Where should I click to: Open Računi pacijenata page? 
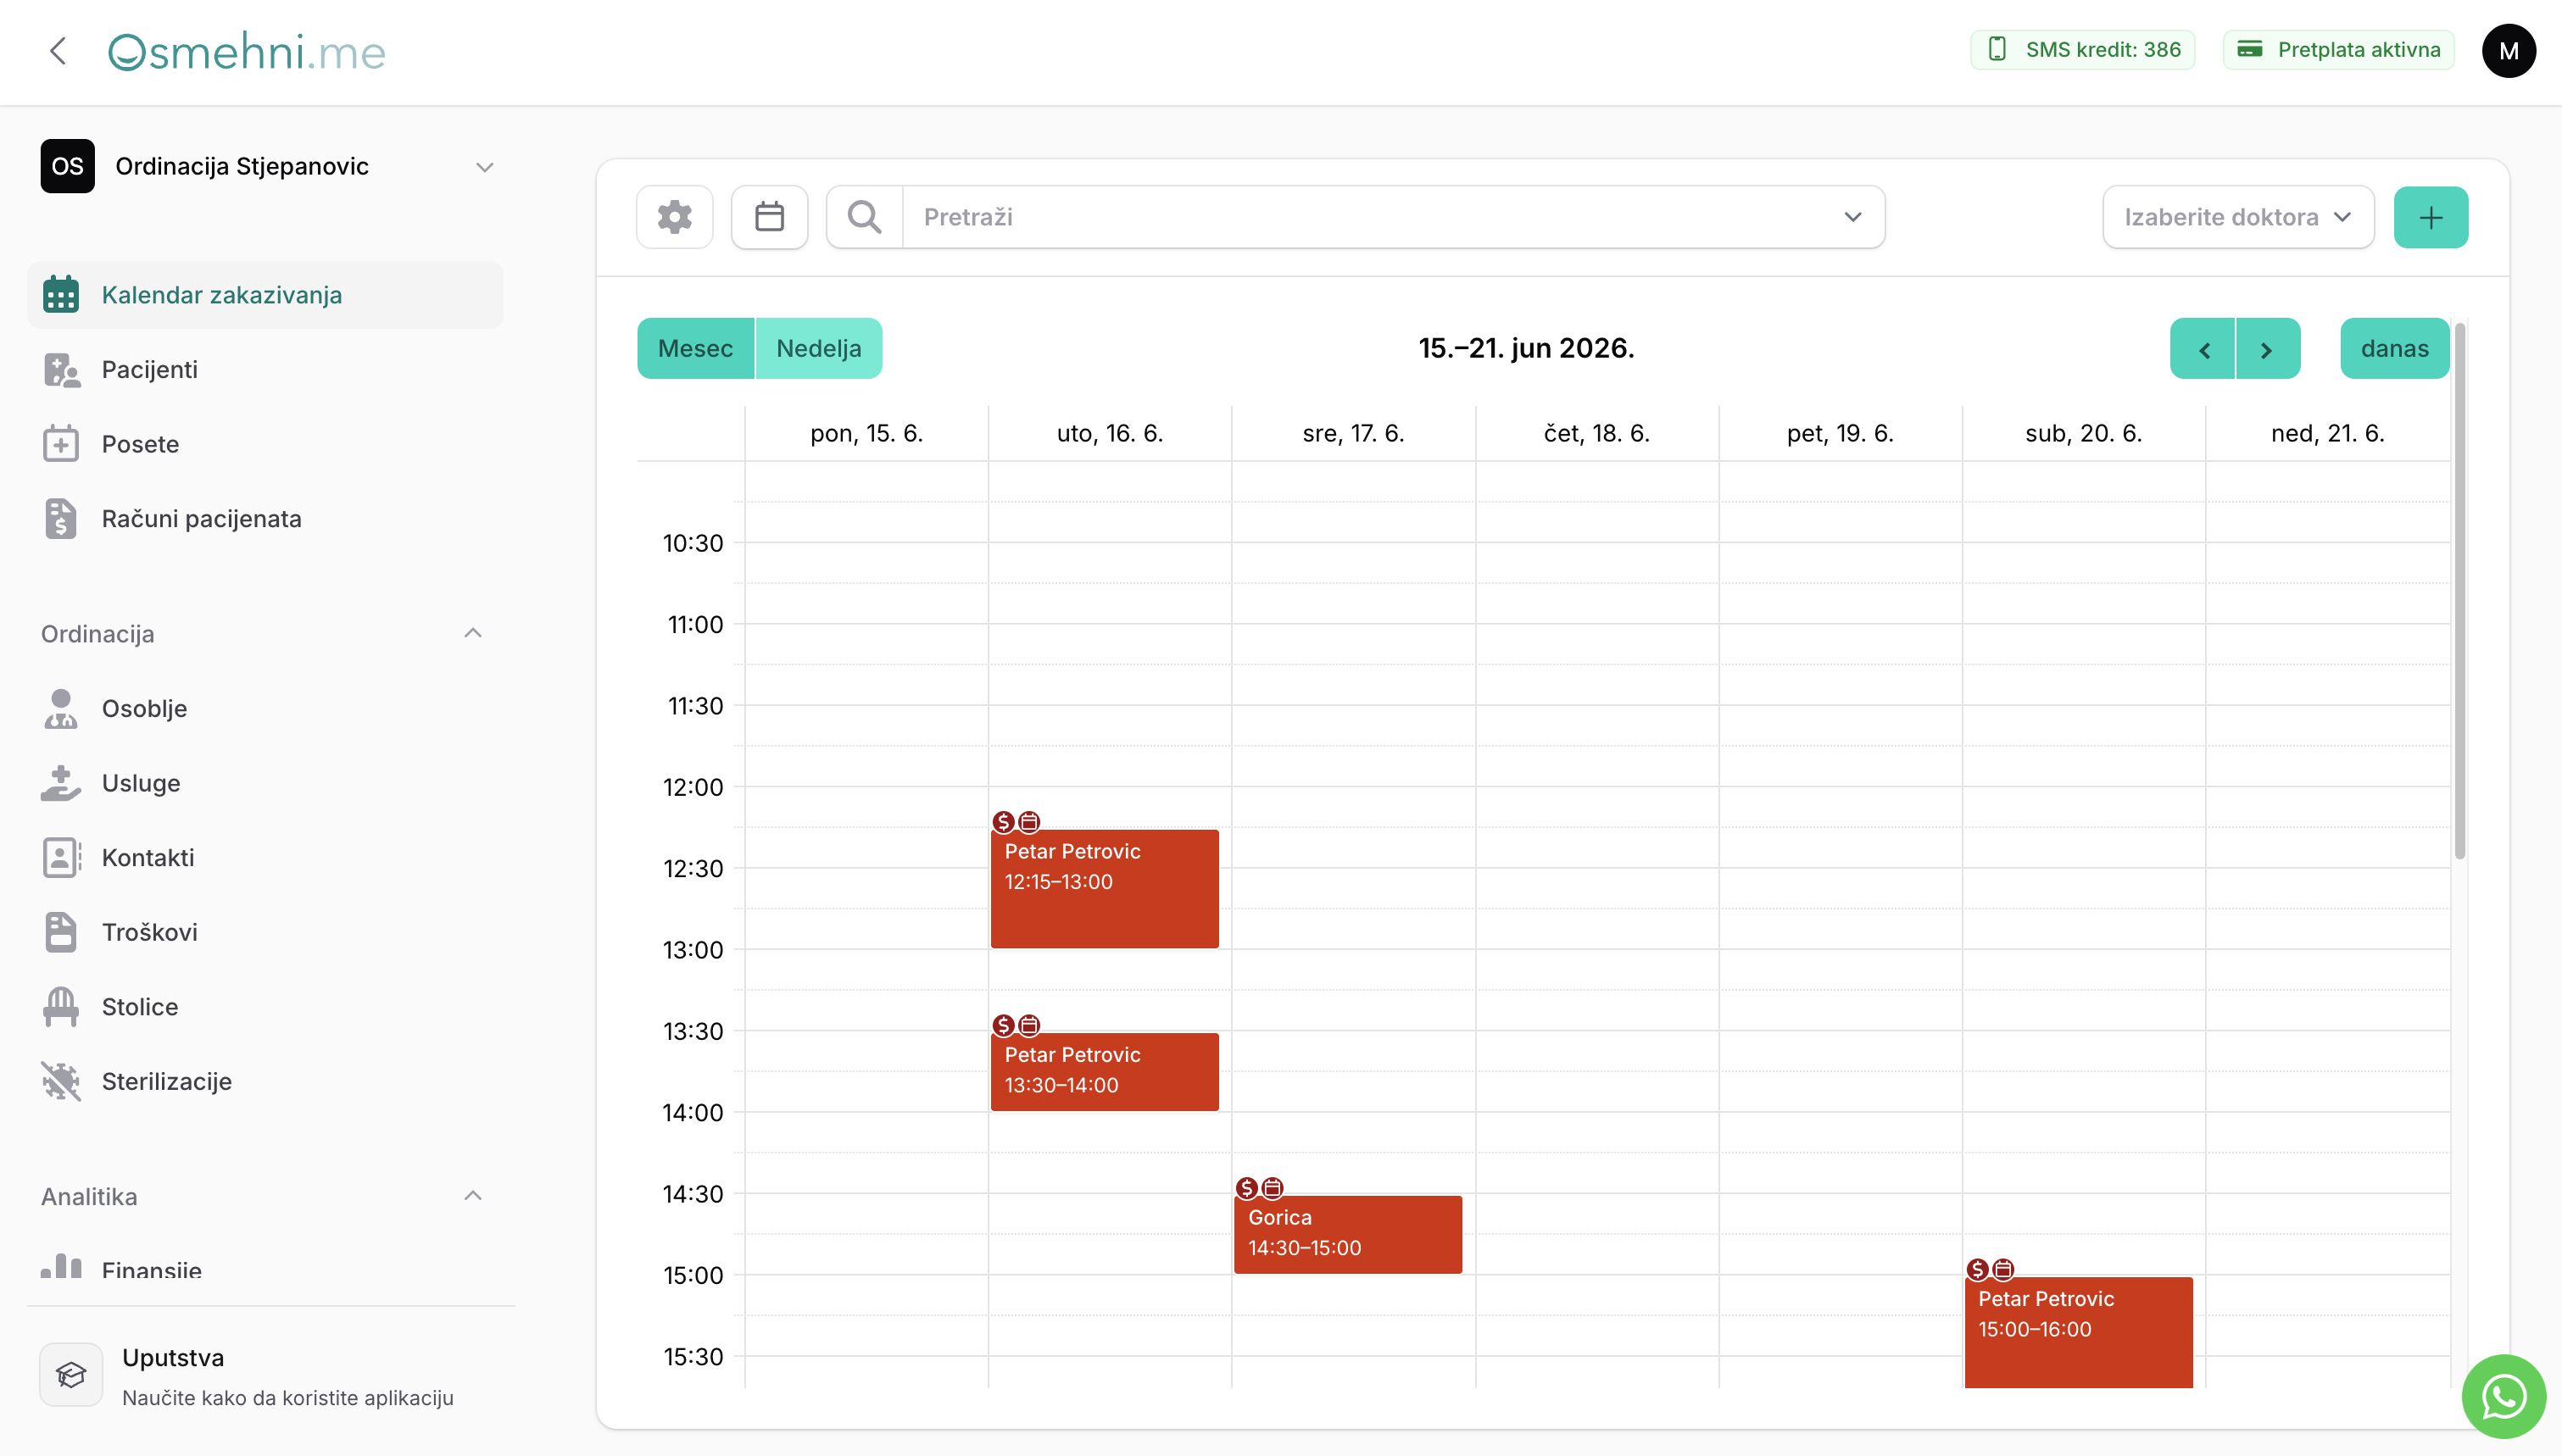265,518
